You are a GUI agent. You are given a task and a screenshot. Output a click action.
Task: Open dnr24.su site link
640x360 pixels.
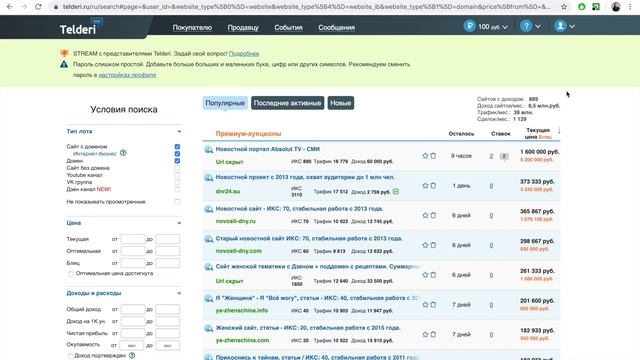[228, 191]
